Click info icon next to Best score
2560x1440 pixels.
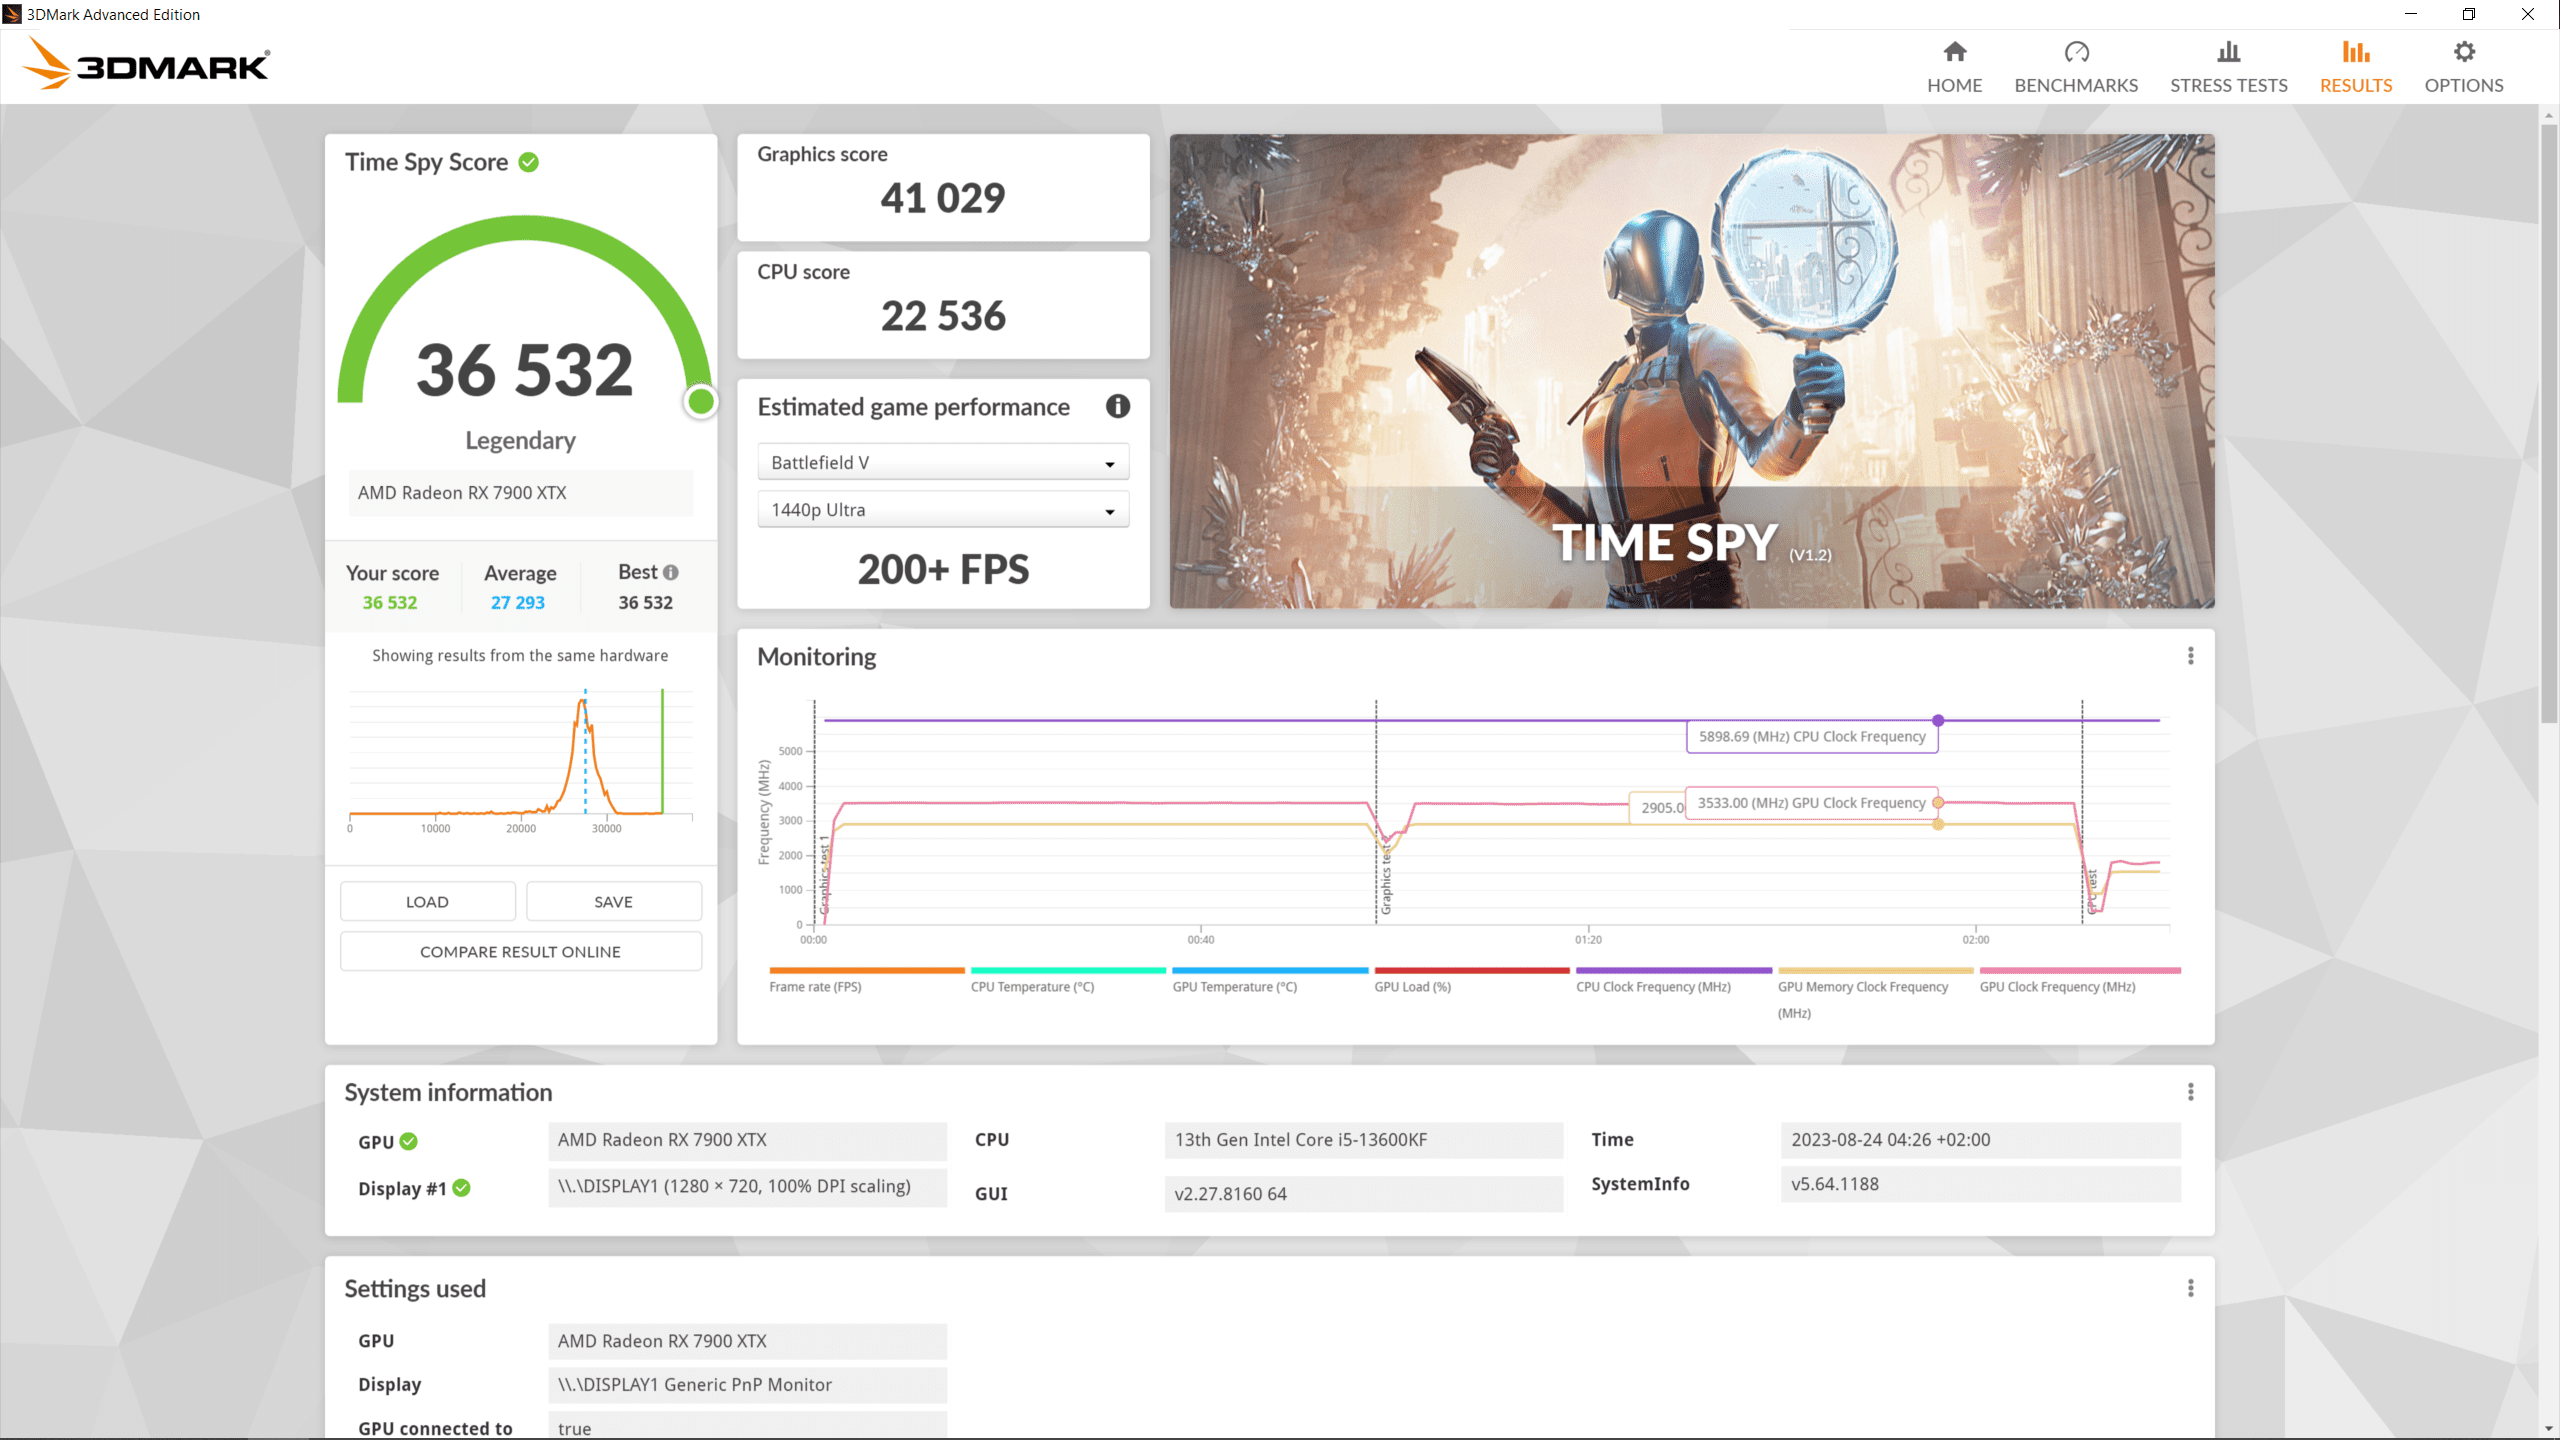(x=671, y=572)
